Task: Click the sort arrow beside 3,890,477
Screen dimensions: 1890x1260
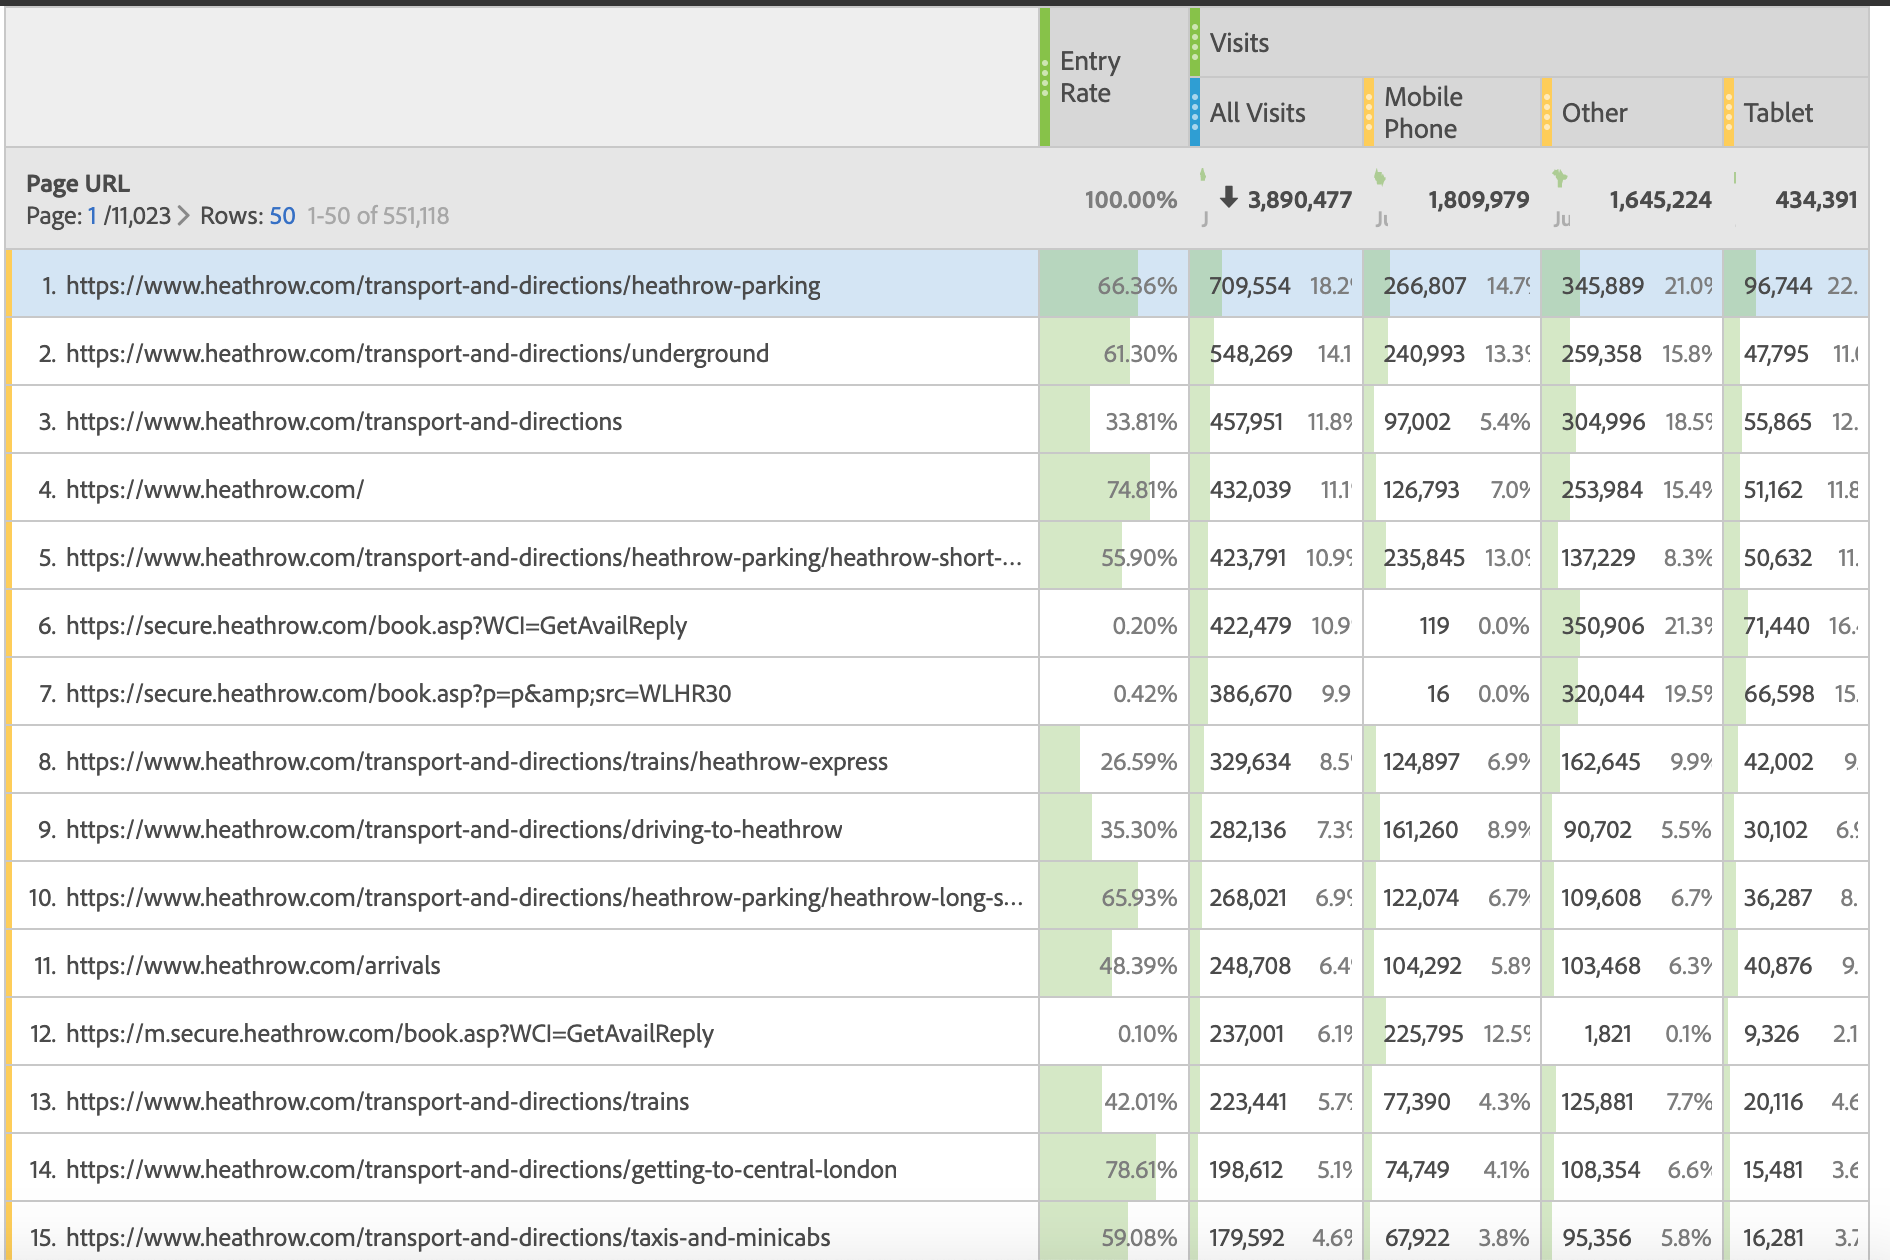Action: point(1229,197)
